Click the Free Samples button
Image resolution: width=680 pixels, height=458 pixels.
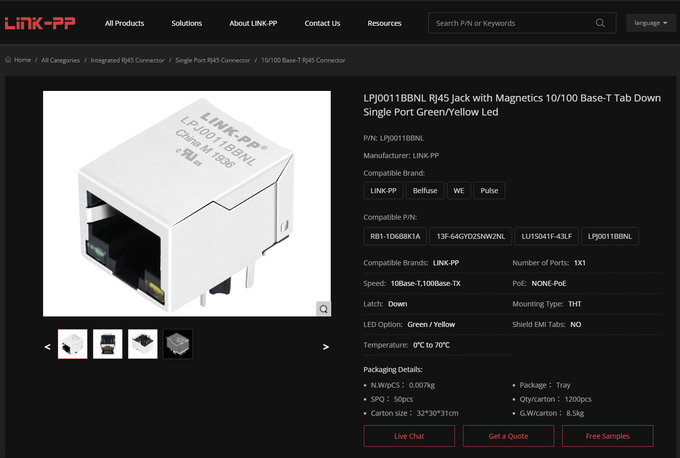tap(608, 436)
